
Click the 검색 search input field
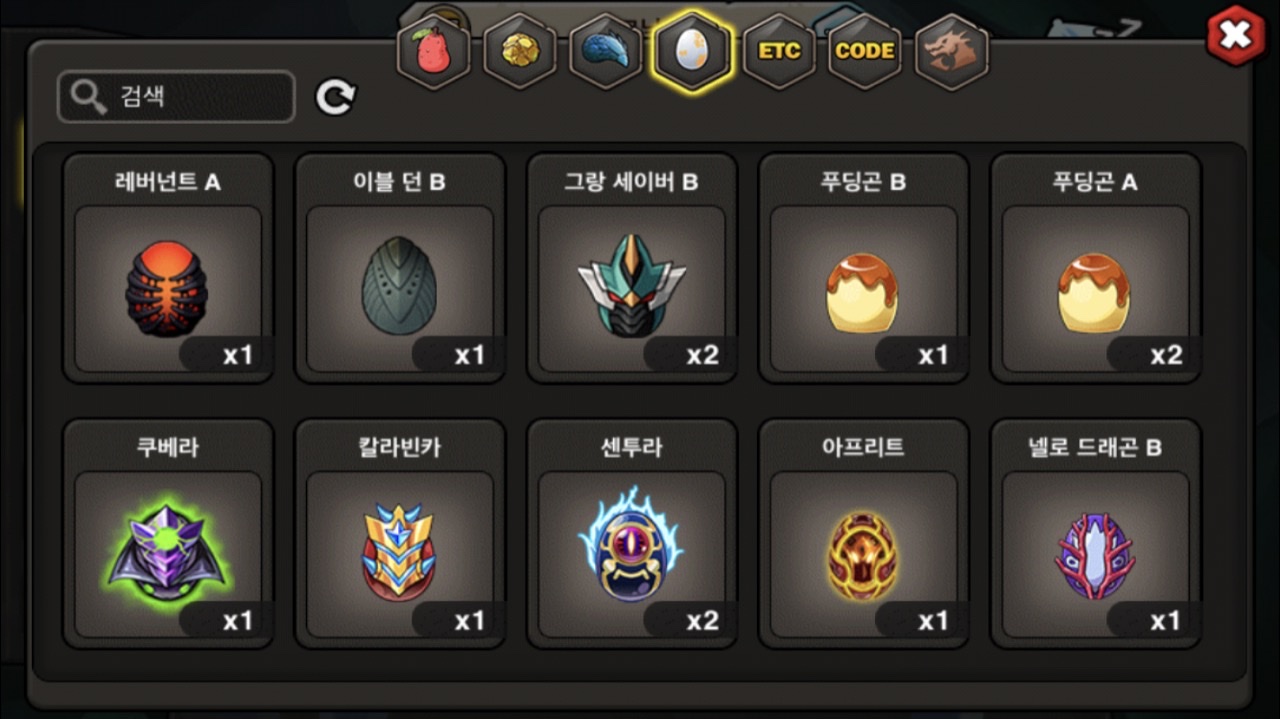(x=176, y=97)
